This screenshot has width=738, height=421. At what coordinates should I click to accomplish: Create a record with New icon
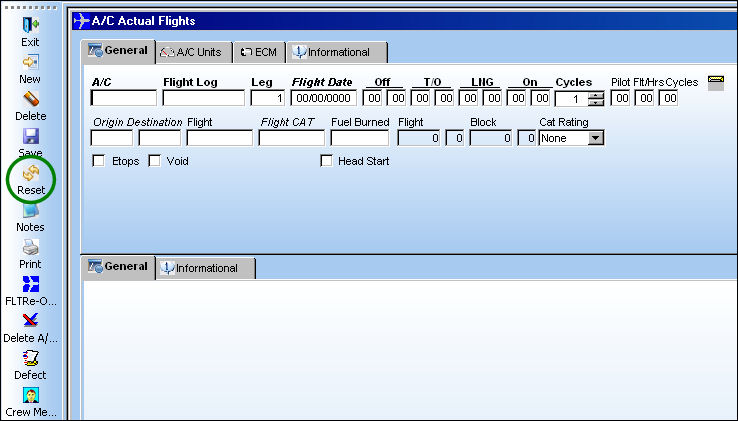[x=31, y=62]
